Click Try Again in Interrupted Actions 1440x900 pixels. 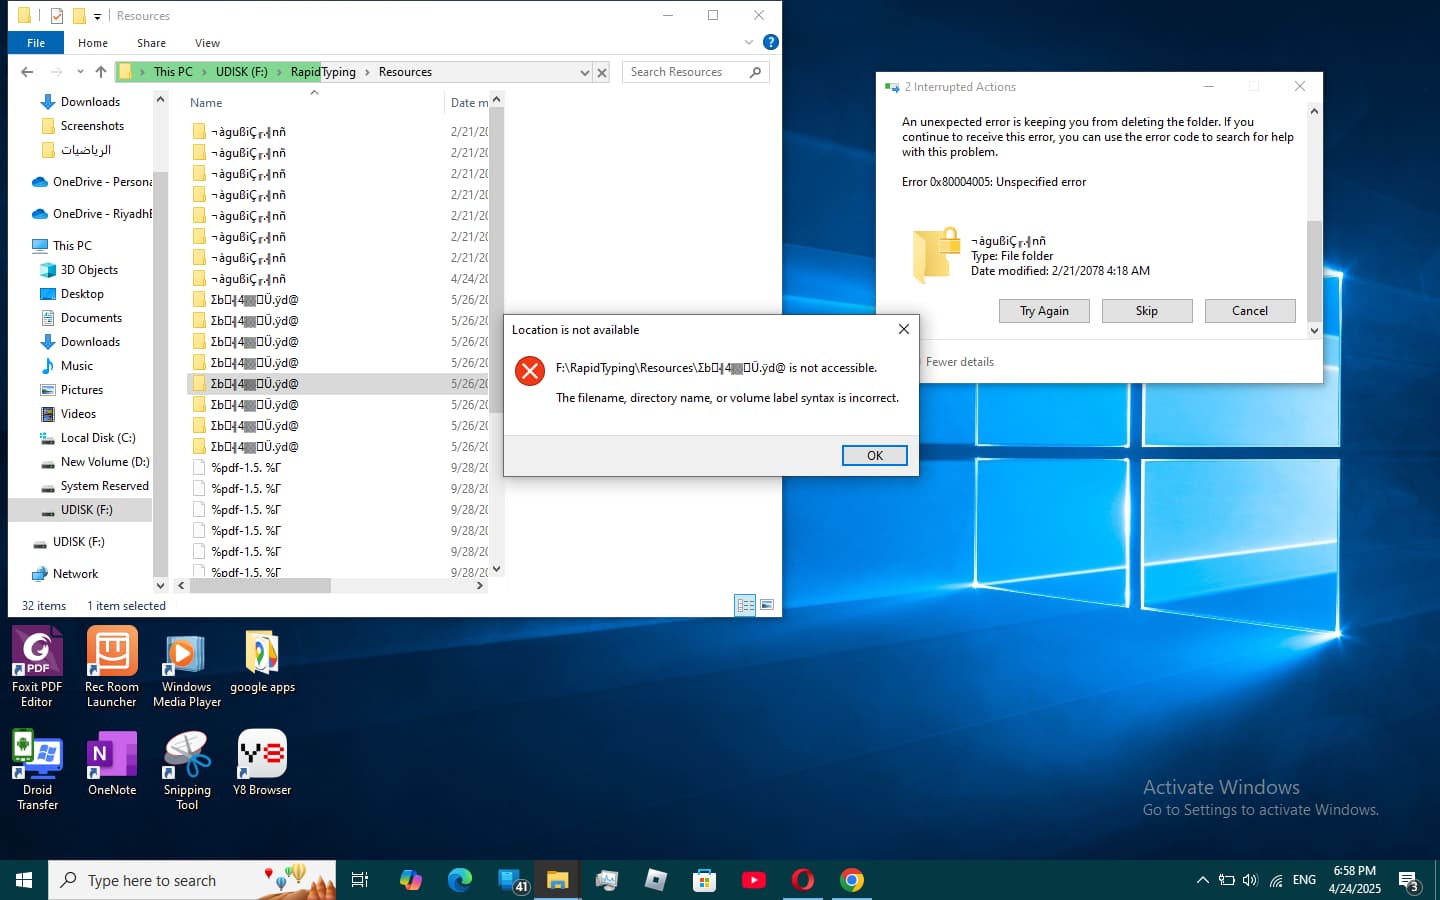pyautogui.click(x=1044, y=311)
